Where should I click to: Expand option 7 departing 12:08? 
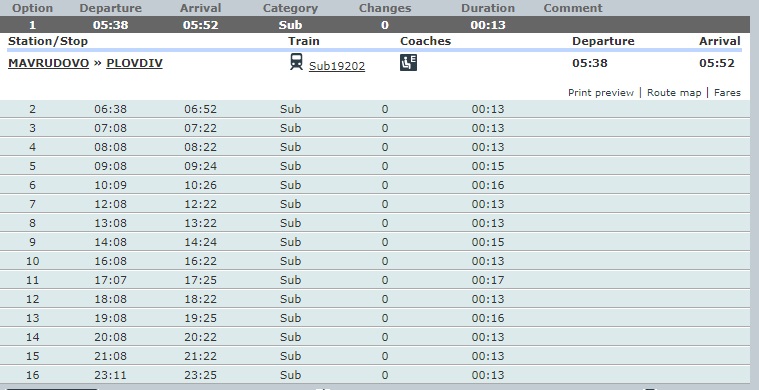[x=375, y=204]
